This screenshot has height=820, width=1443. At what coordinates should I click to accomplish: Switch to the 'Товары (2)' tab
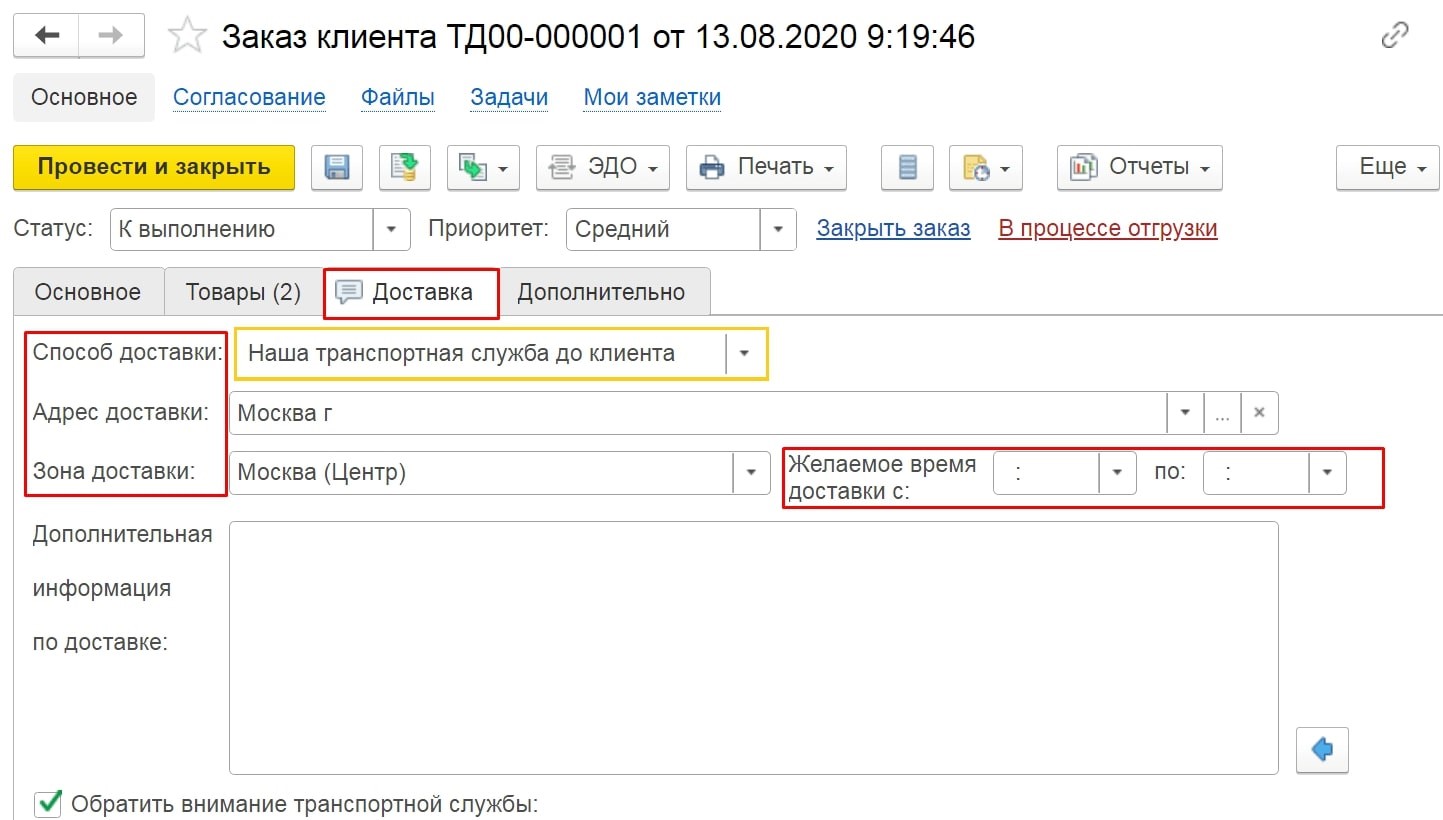tap(243, 292)
